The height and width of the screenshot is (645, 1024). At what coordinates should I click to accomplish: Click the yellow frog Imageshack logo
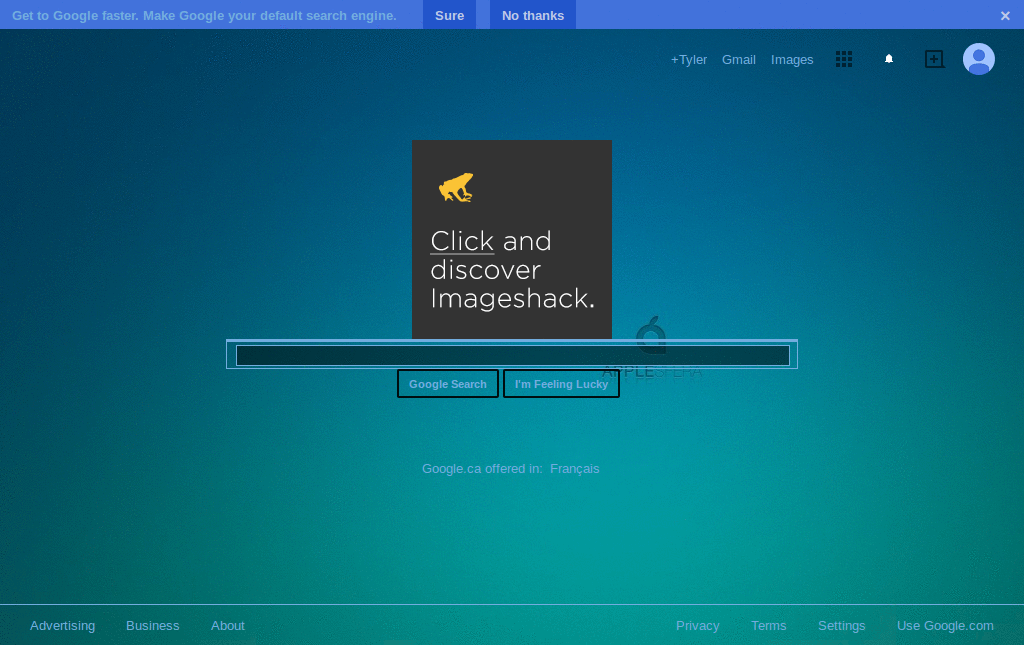point(456,187)
